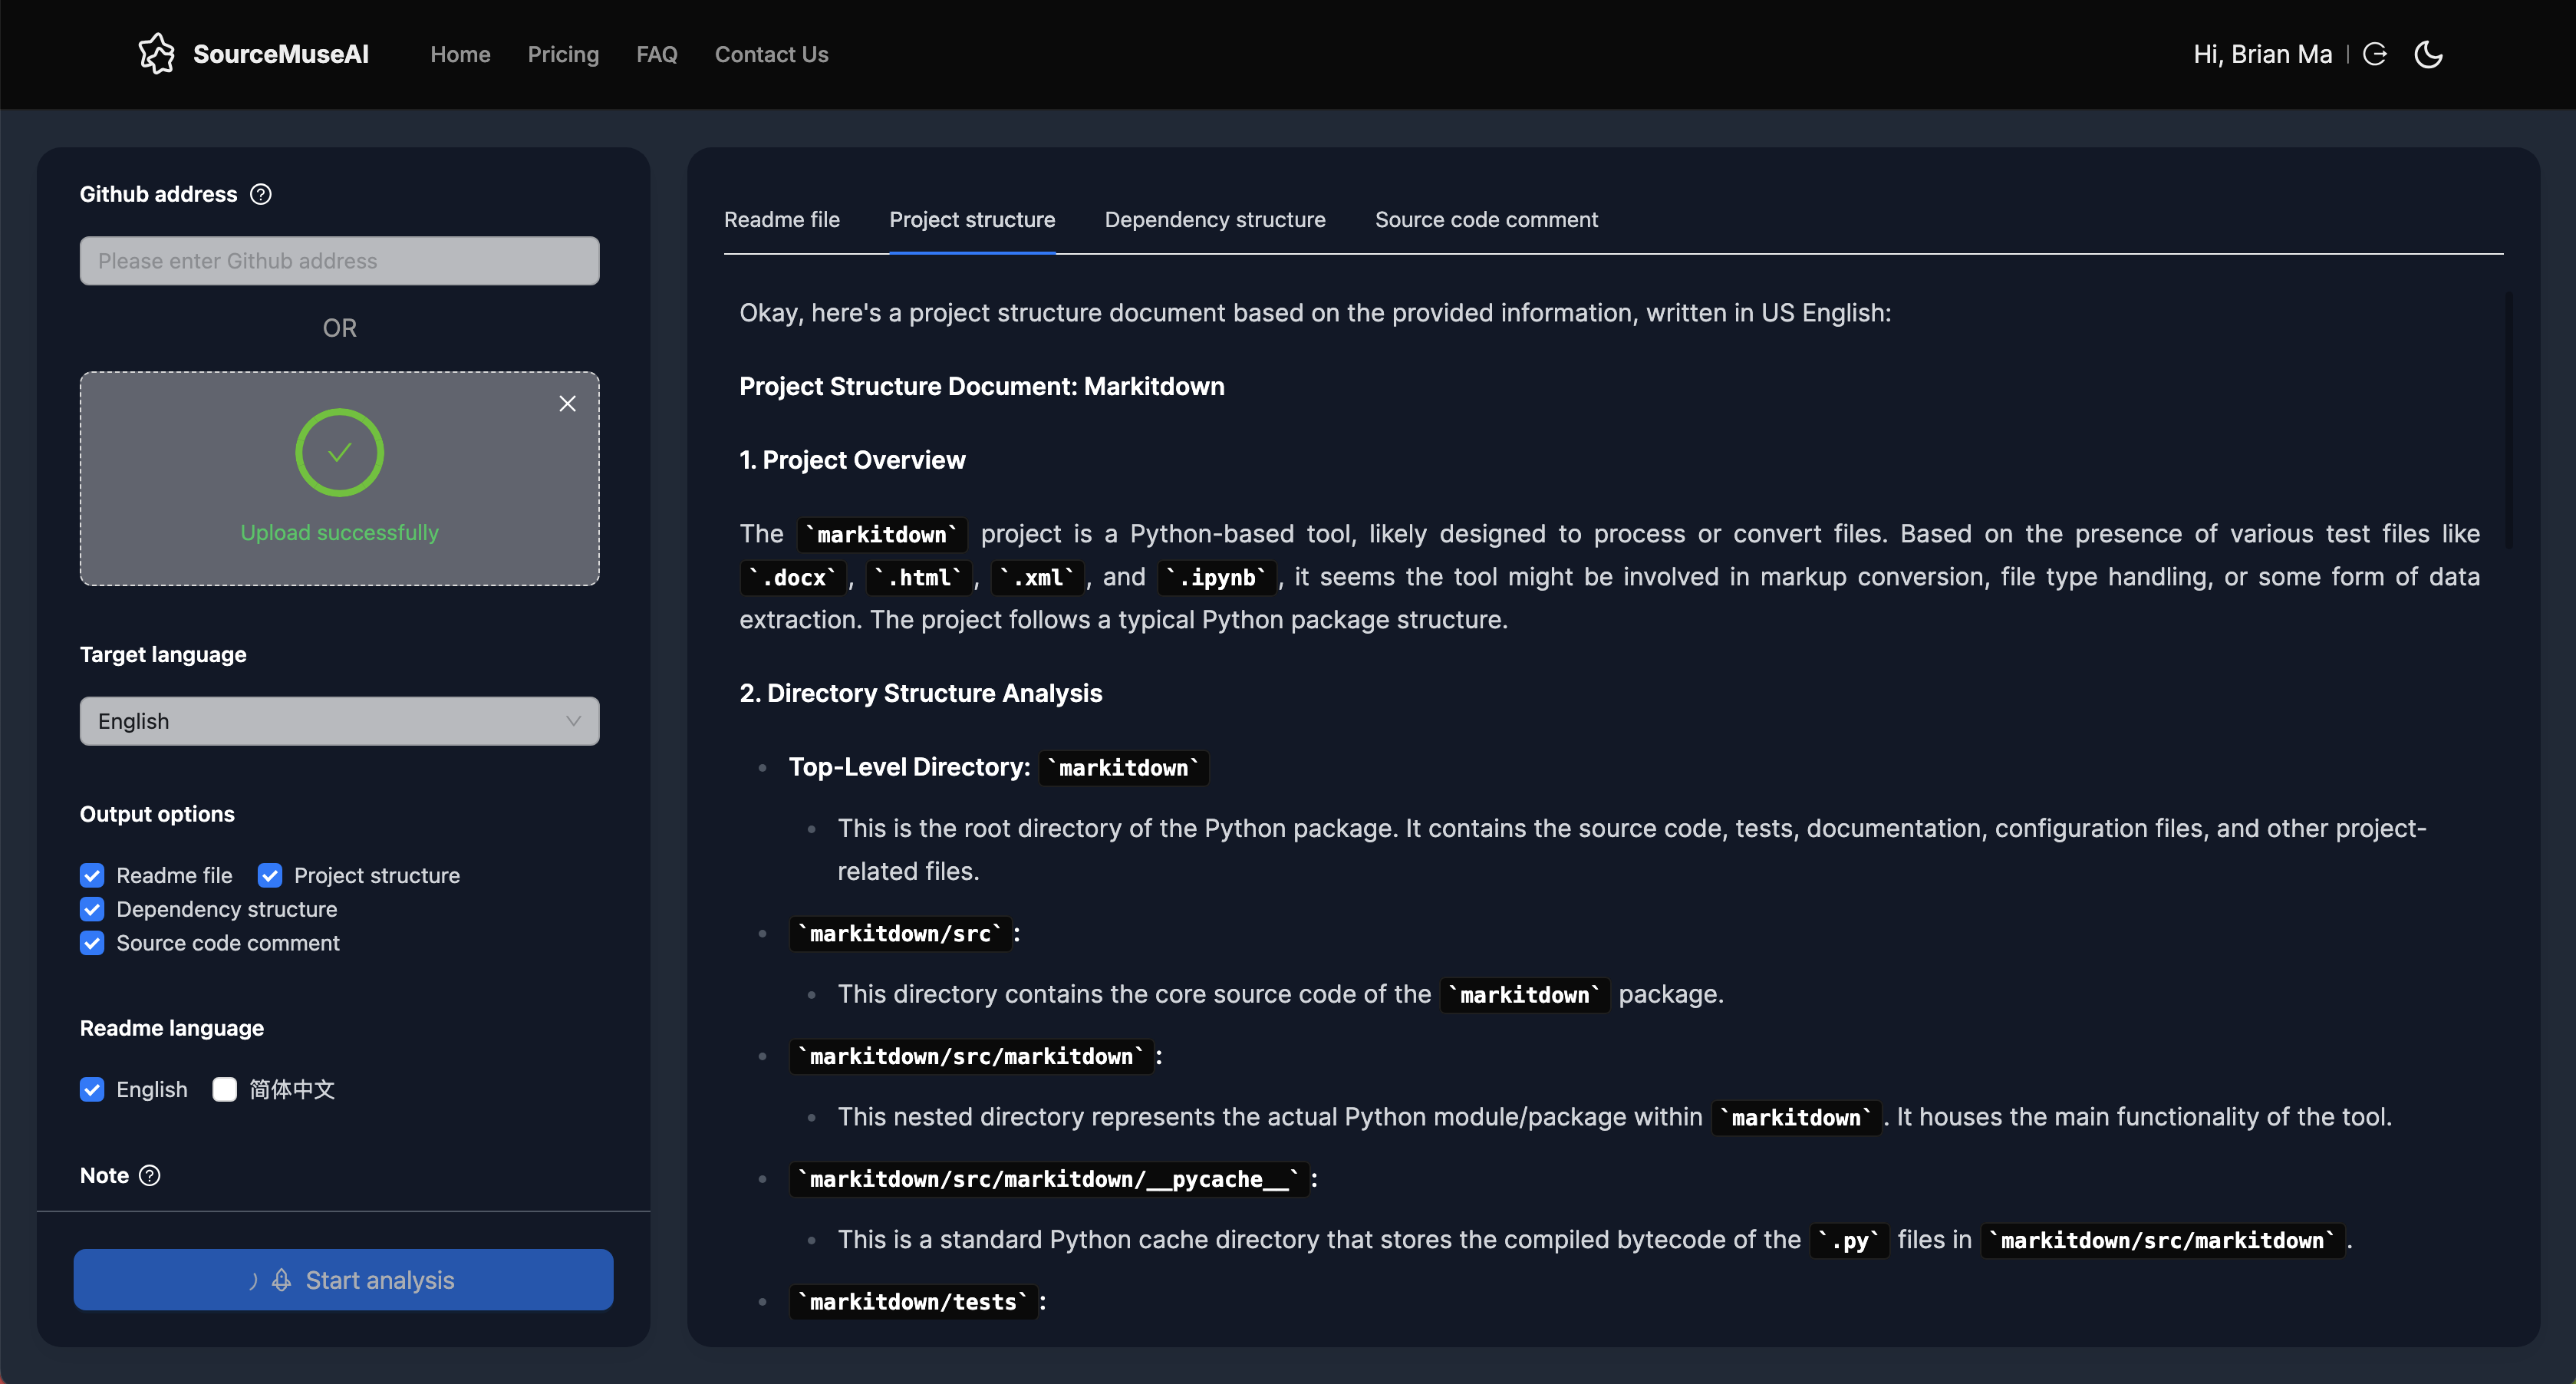Image resolution: width=2576 pixels, height=1384 pixels.
Task: Expand the English language selector chevron
Action: tap(572, 721)
